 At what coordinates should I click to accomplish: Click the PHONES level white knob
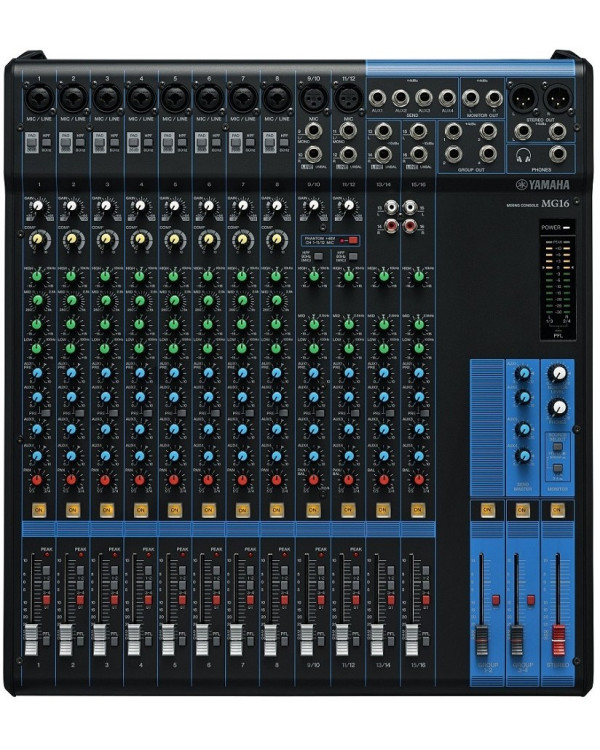coord(558,407)
